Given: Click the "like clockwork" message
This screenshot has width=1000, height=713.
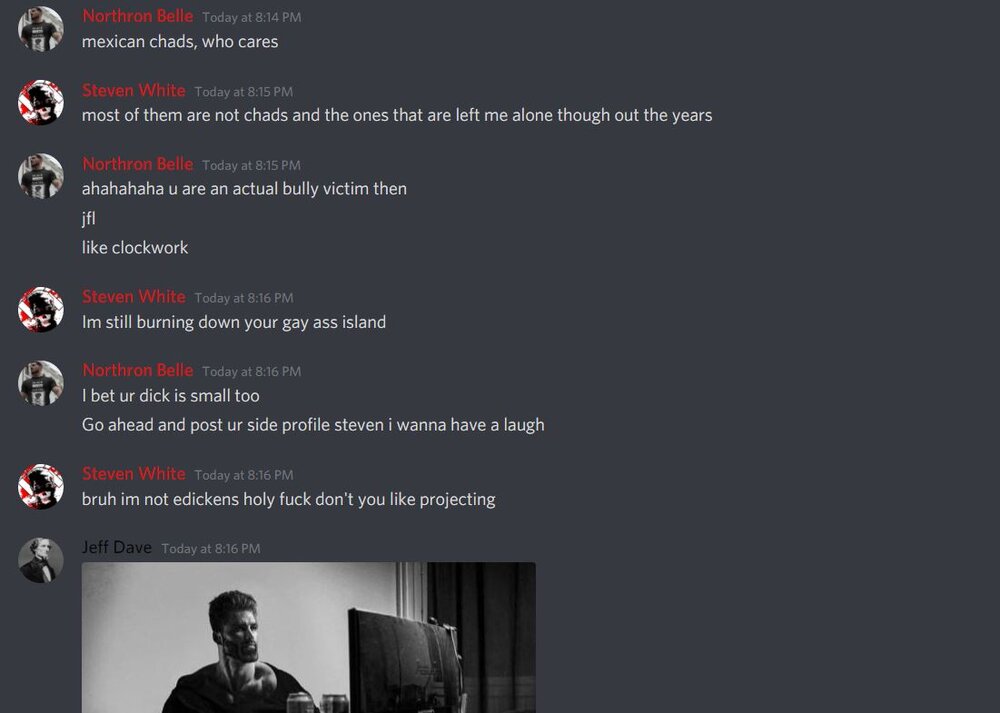Looking at the screenshot, I should [135, 247].
